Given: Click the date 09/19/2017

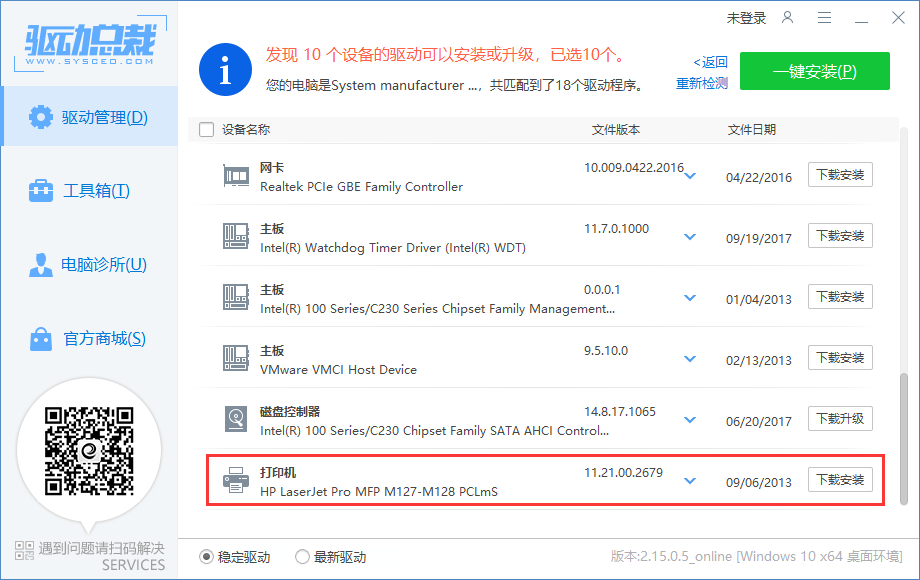Looking at the screenshot, I should pos(759,238).
